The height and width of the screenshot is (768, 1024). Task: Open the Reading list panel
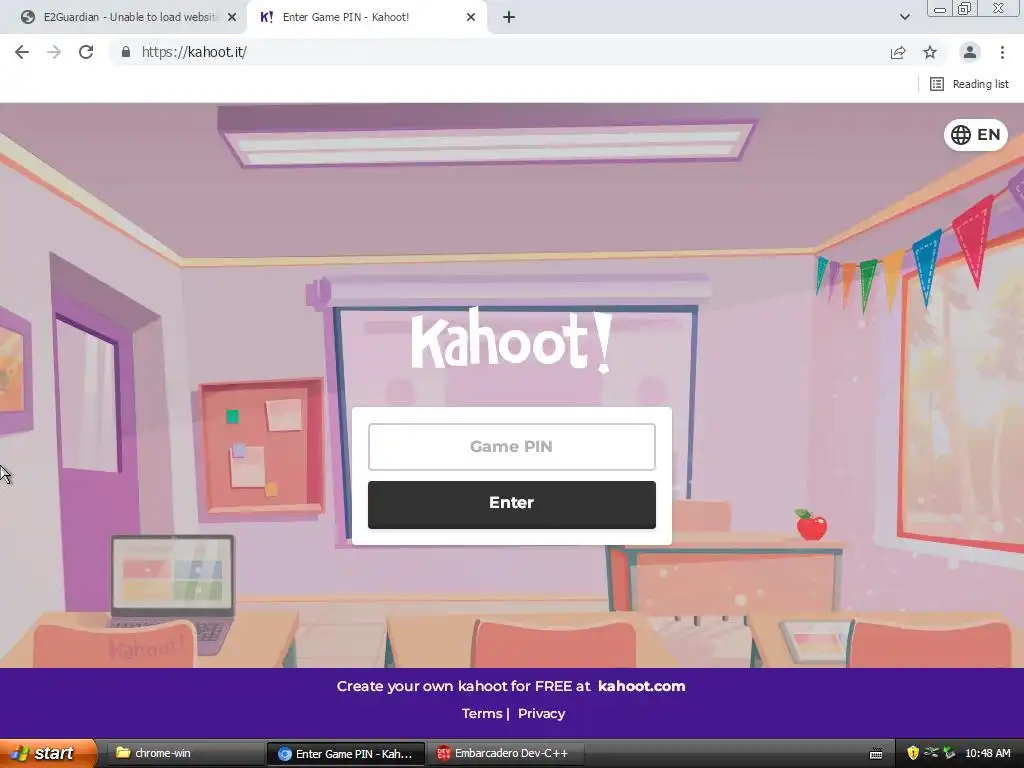tap(970, 84)
